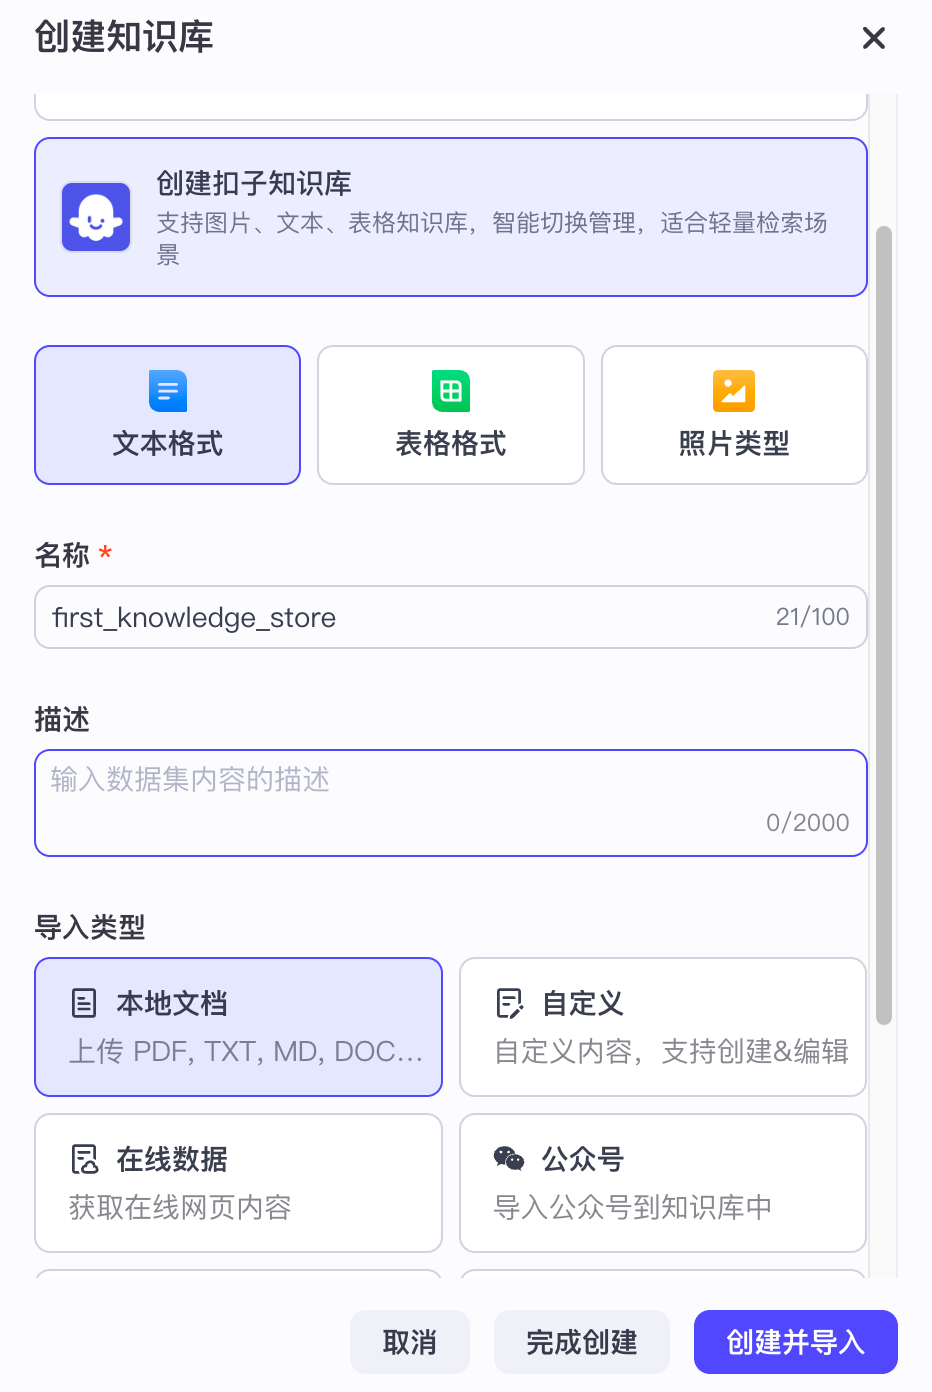Click the local document file icon
The height and width of the screenshot is (1392, 932).
pyautogui.click(x=85, y=1003)
